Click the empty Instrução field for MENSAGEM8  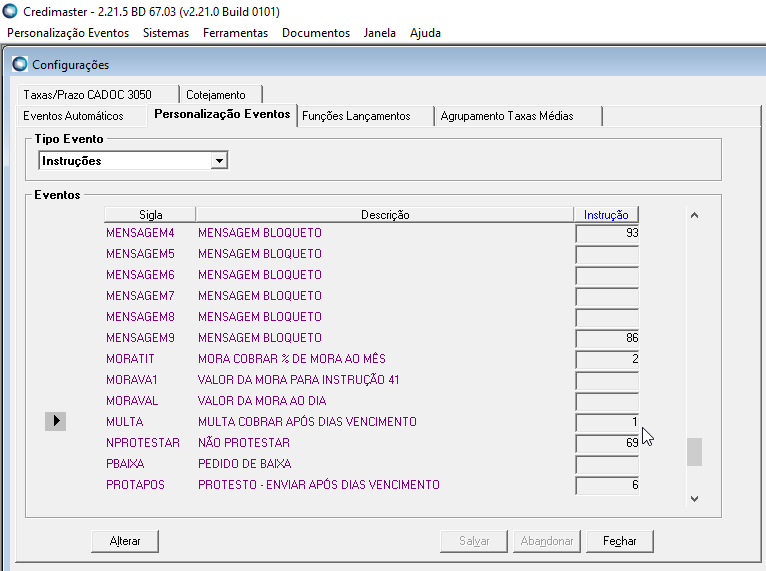point(607,317)
